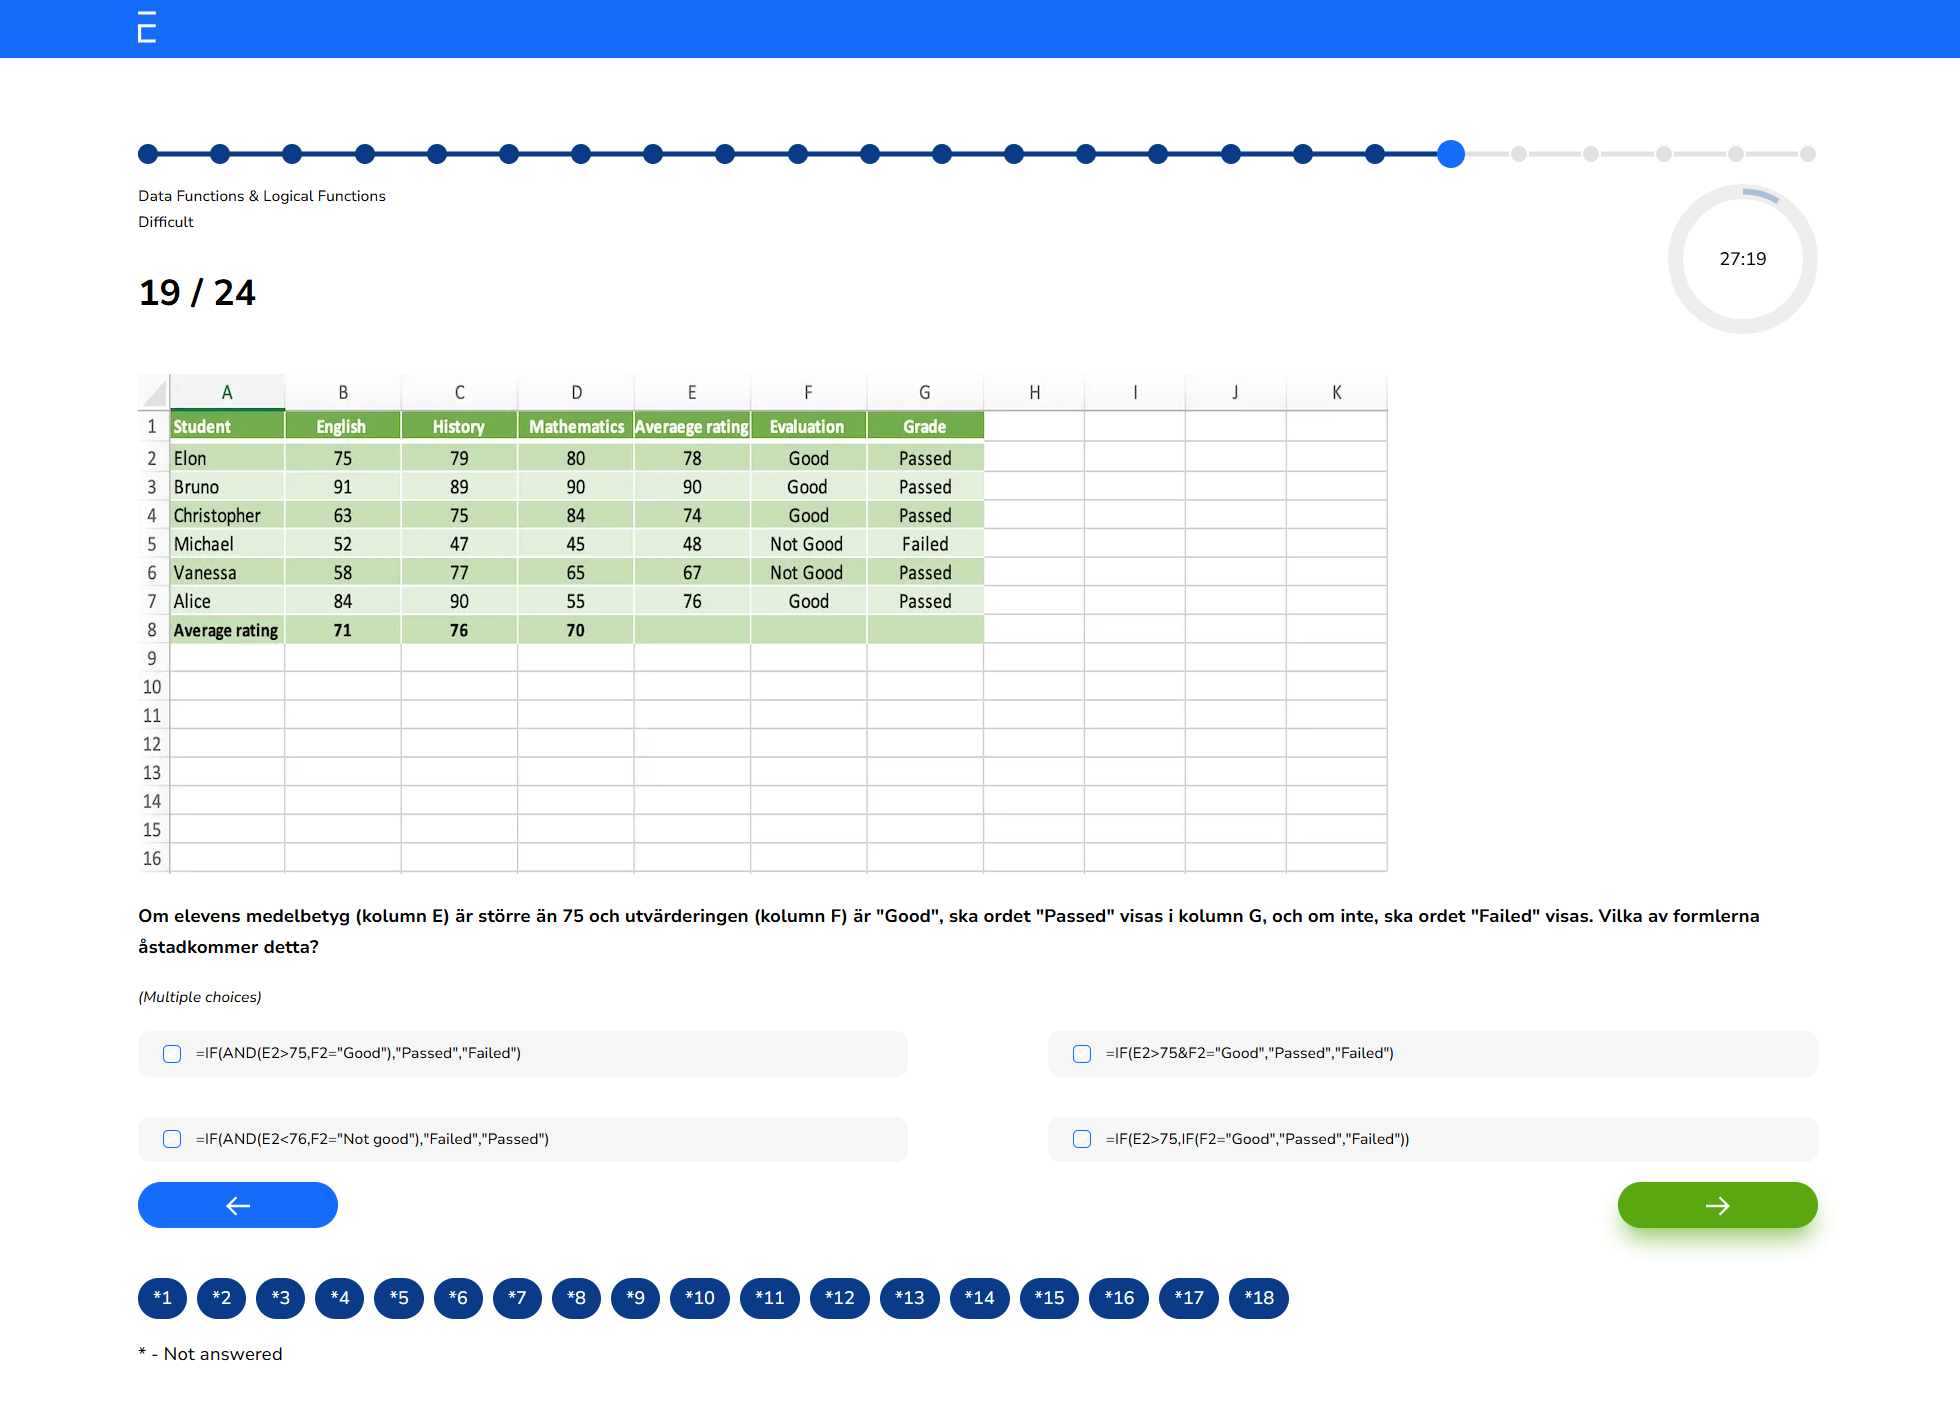This screenshot has width=1960, height=1421.
Task: Jump to unanswered question *18
Action: pyautogui.click(x=1258, y=1298)
